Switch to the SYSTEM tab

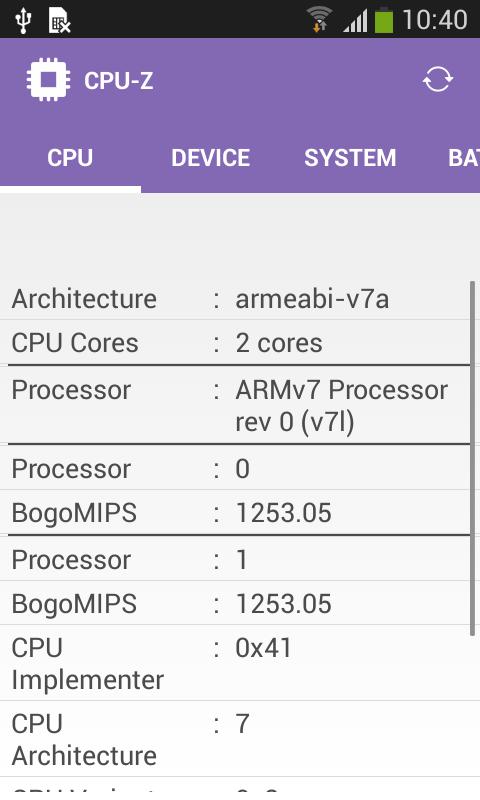(350, 158)
